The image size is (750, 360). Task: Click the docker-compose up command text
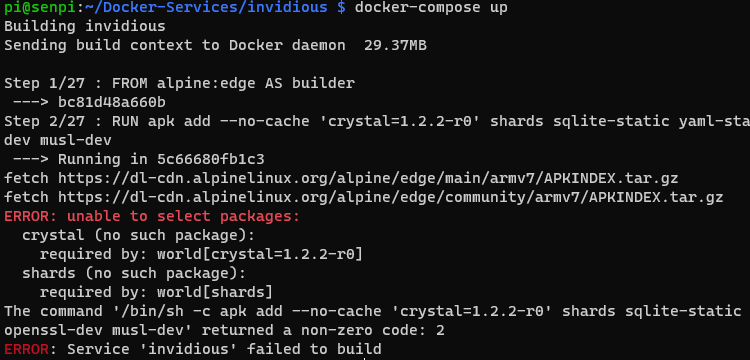point(431,8)
